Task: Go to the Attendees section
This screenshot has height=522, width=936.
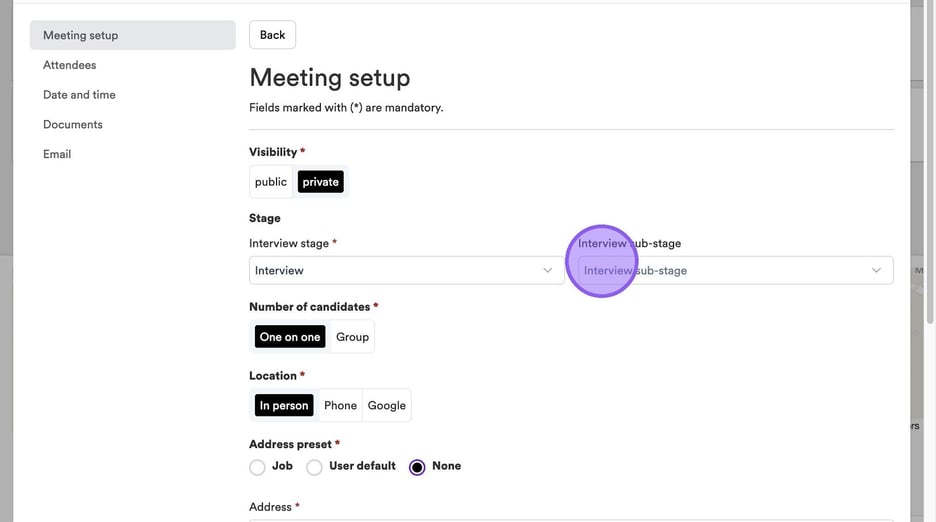Action: click(x=70, y=65)
